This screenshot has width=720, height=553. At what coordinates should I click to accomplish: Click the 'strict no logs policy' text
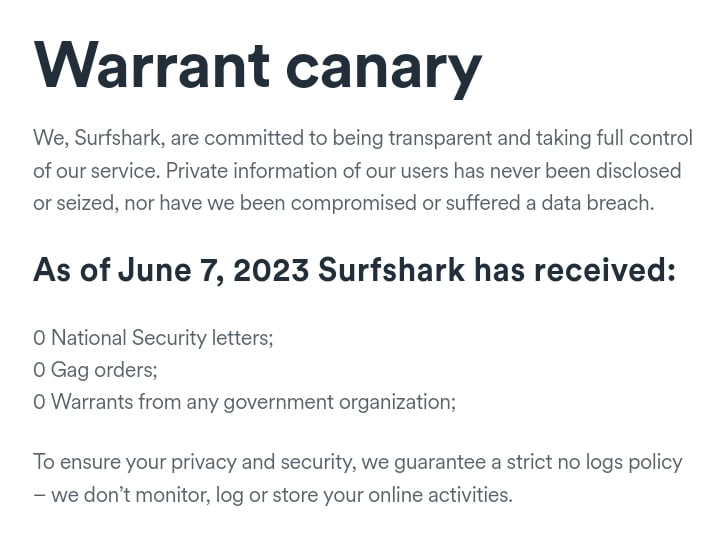pyautogui.click(x=594, y=463)
